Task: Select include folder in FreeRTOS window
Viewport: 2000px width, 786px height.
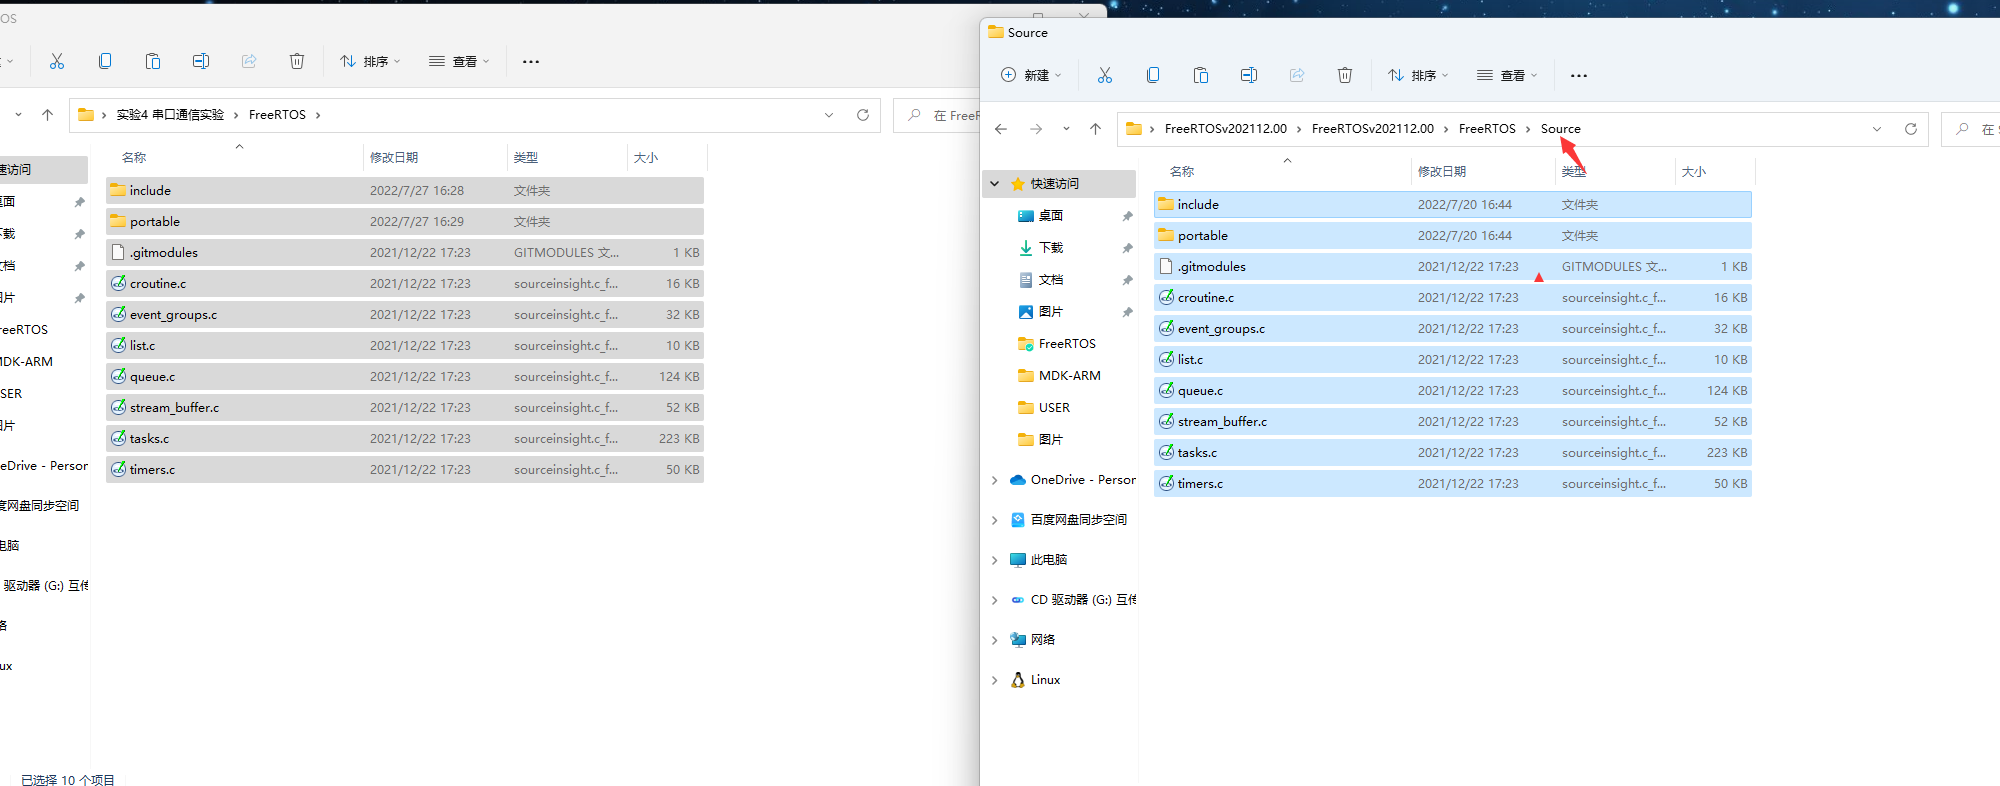Action: click(405, 191)
